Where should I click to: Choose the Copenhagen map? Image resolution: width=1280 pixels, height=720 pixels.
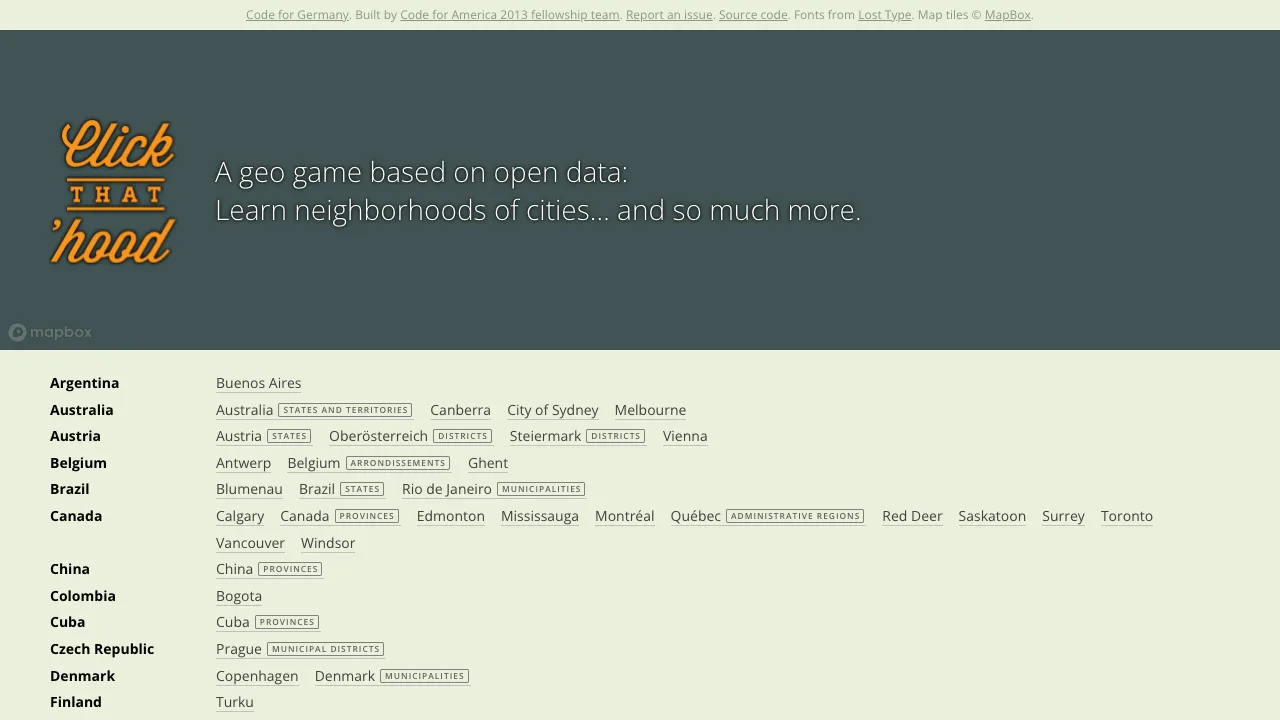click(257, 676)
